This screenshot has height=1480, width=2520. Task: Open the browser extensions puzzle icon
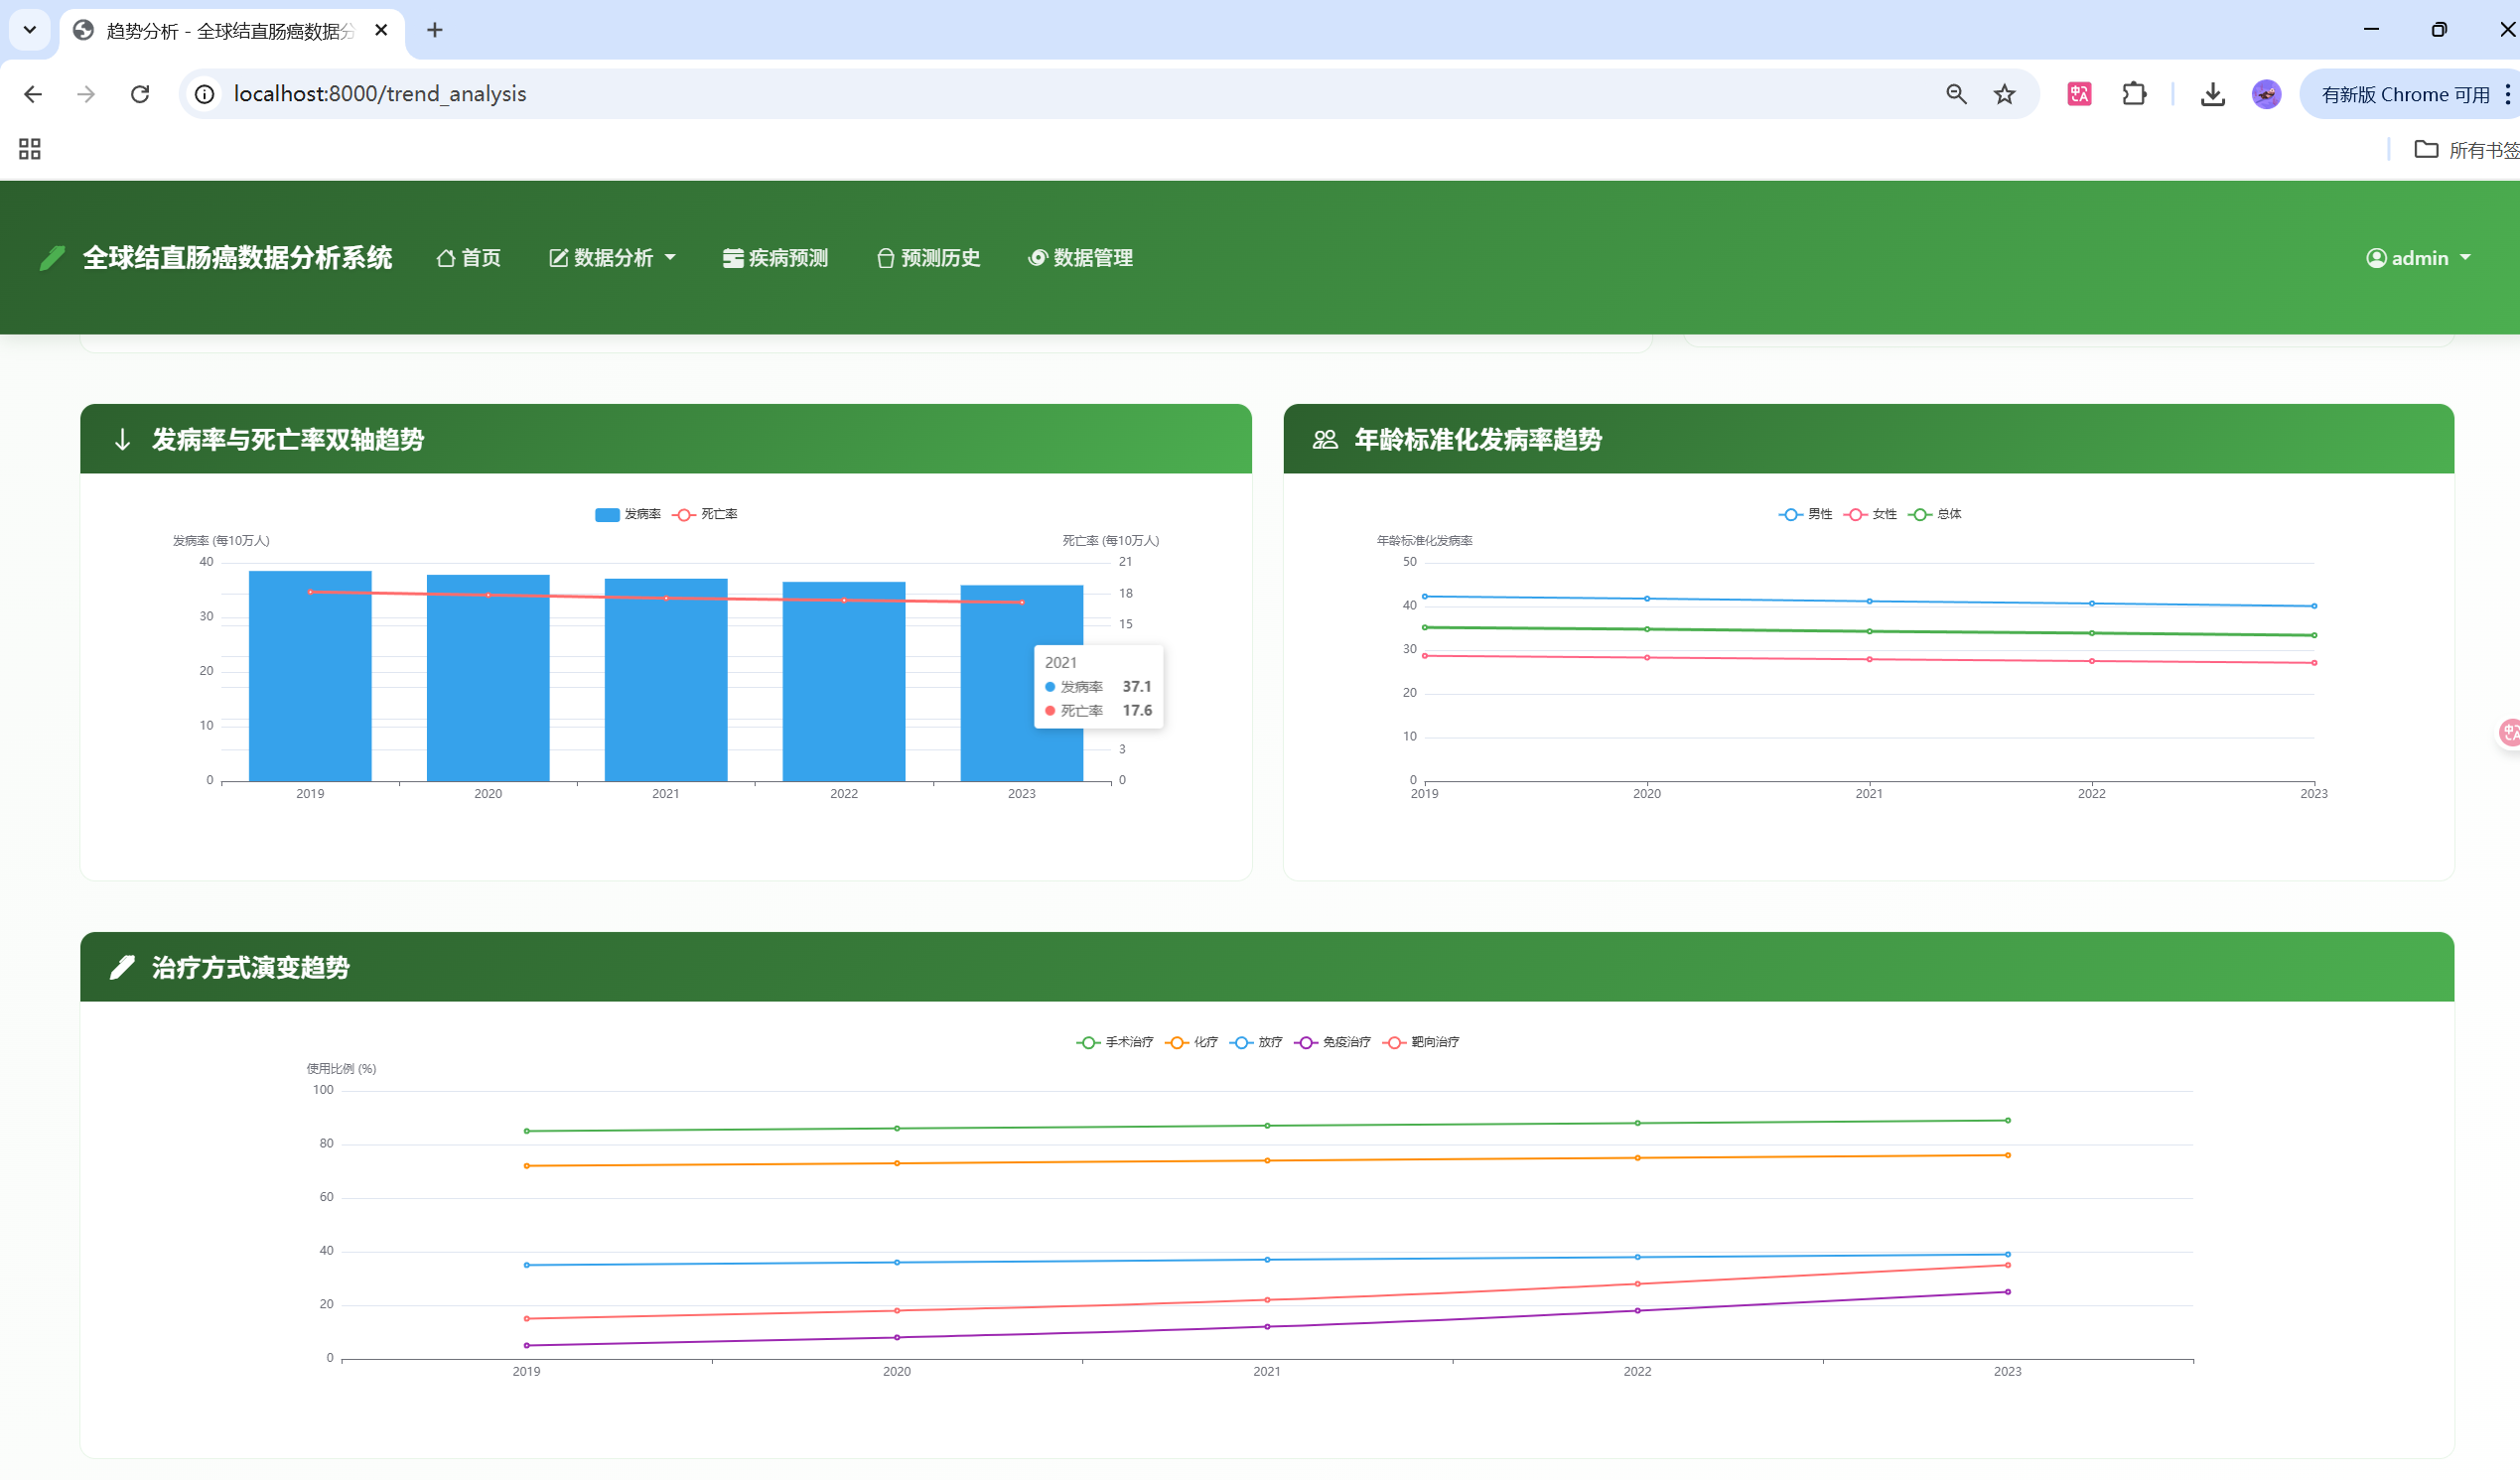[2134, 94]
